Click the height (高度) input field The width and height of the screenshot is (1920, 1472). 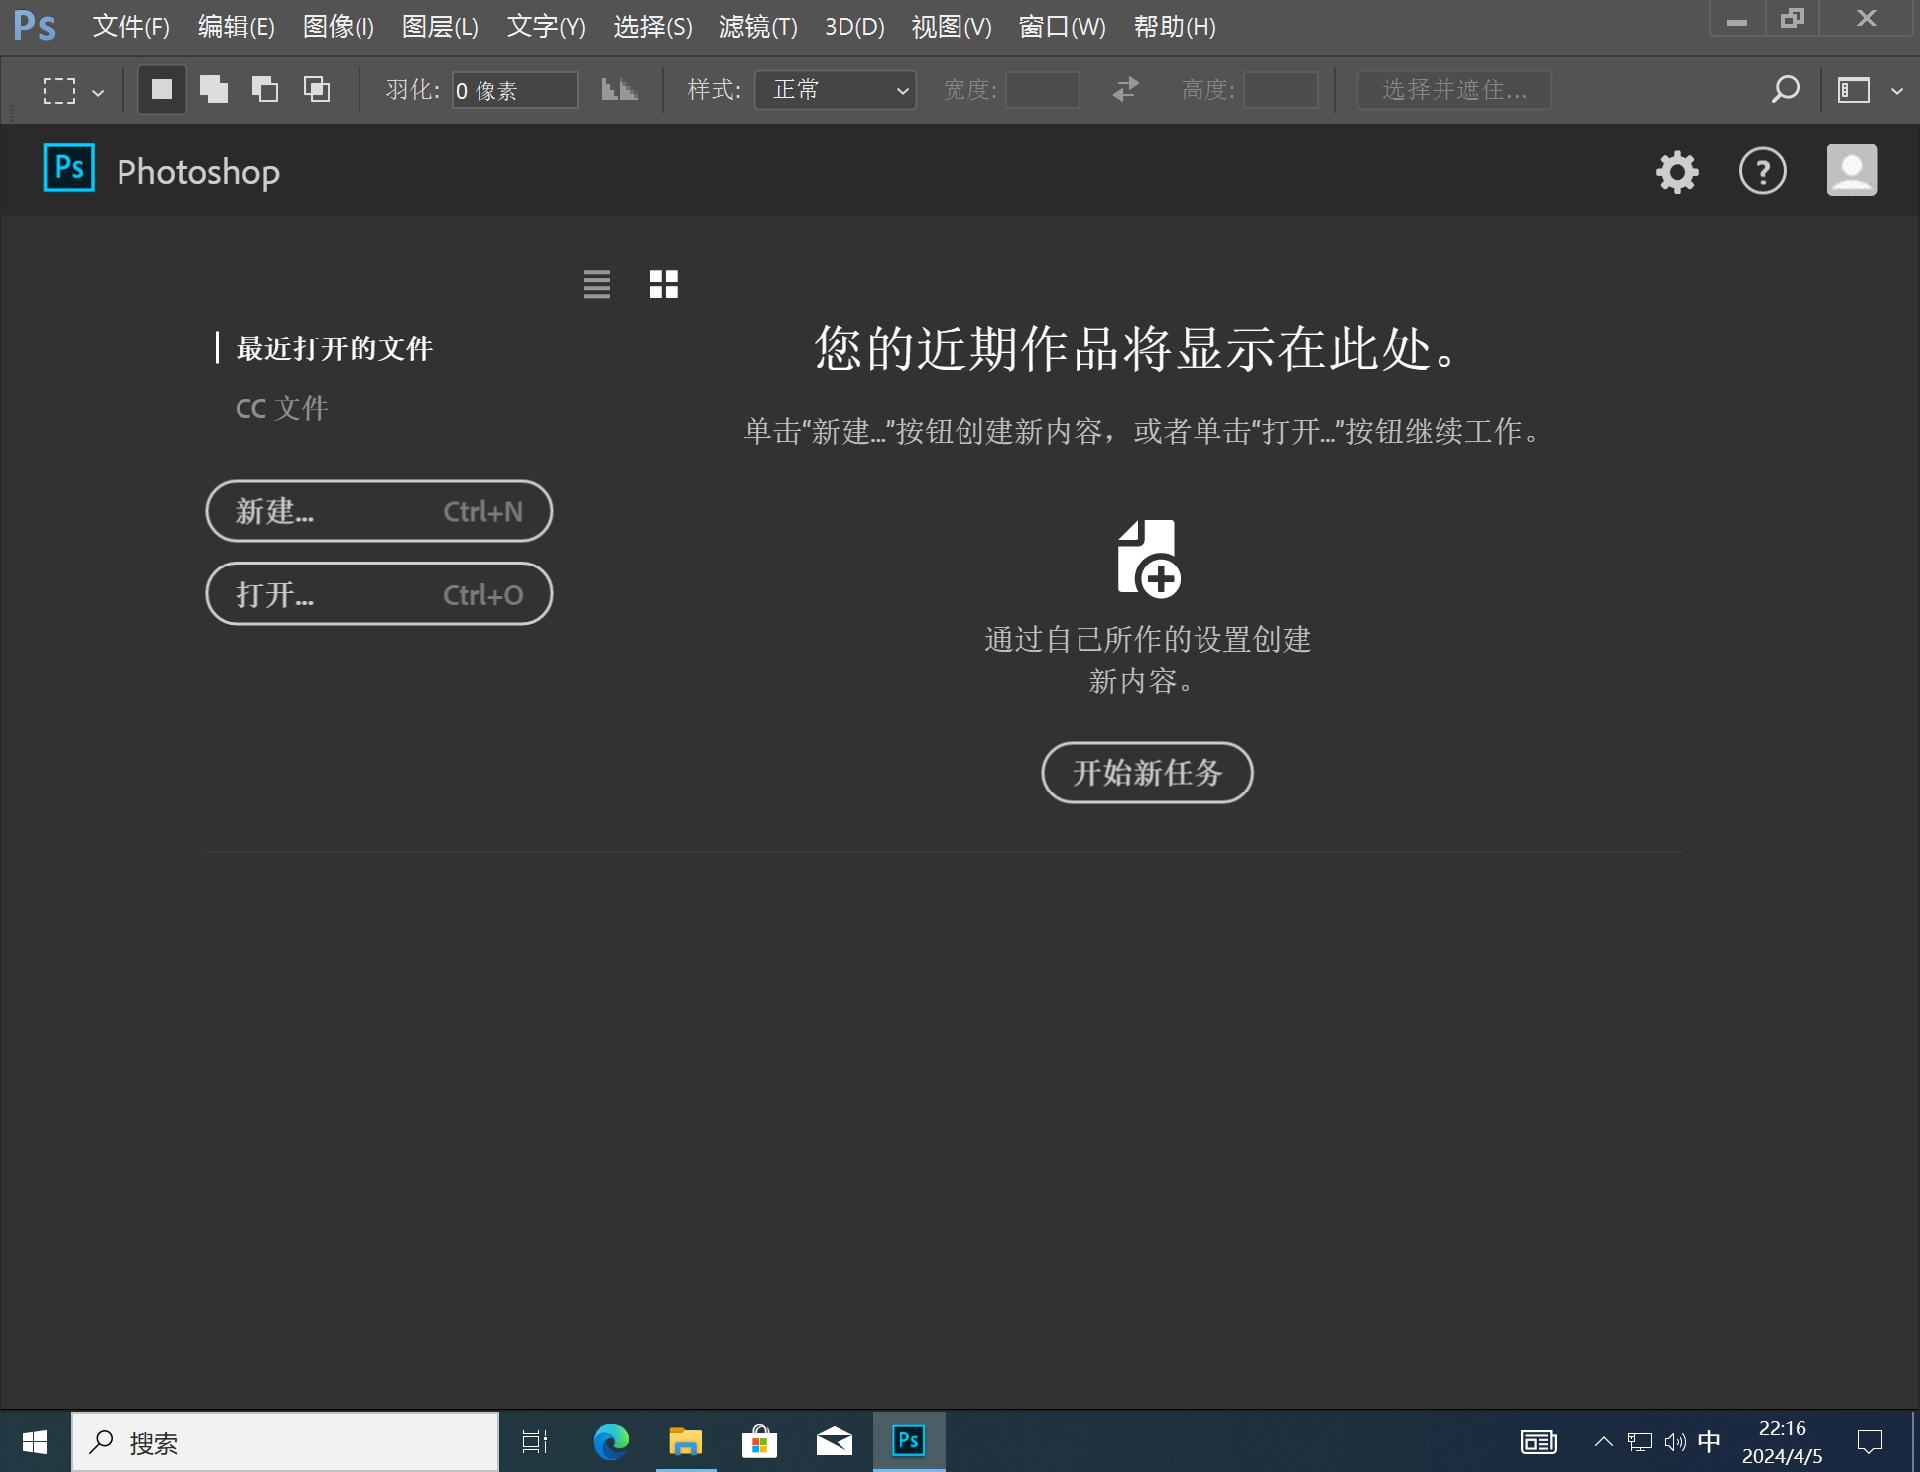click(x=1280, y=90)
